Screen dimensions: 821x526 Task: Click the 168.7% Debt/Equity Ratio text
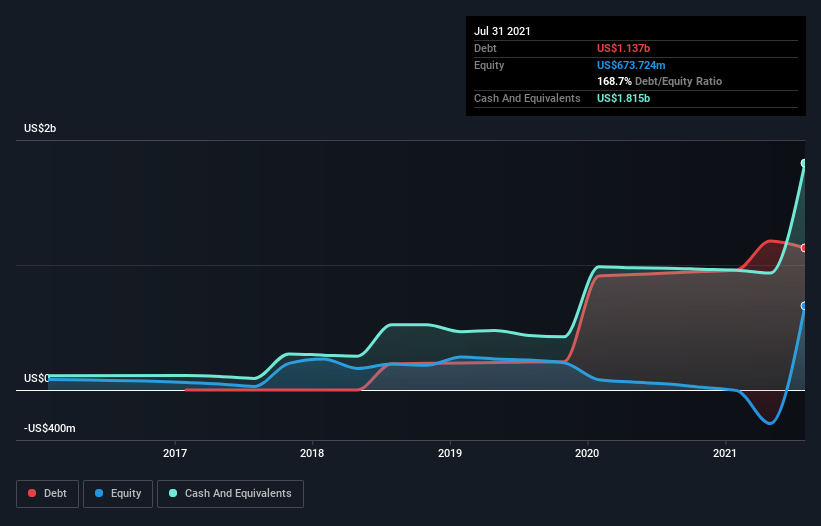coord(659,81)
